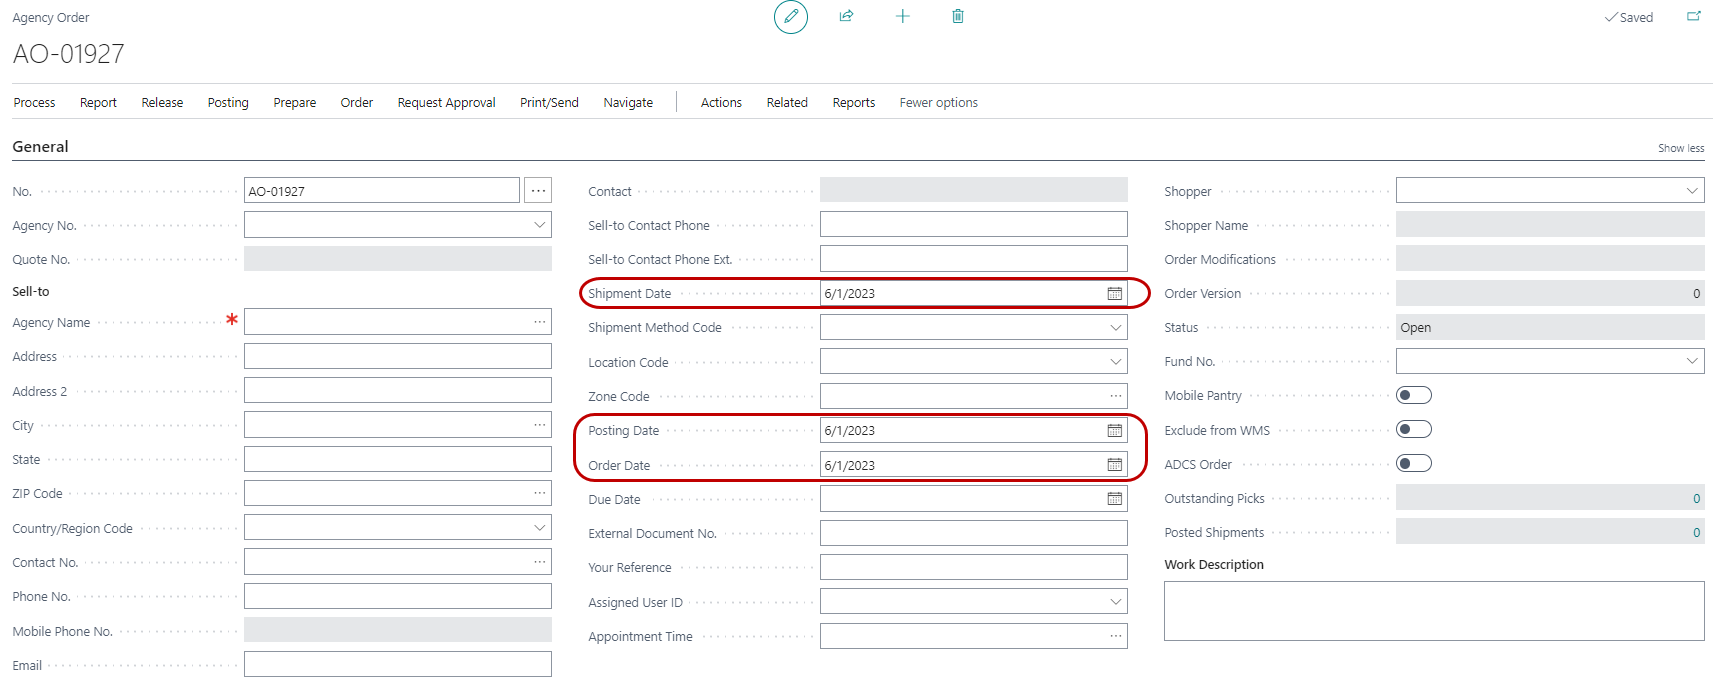Viewport: 1713px width, 691px height.
Task: Click the ellipsis button beside No. field
Action: click(x=538, y=191)
